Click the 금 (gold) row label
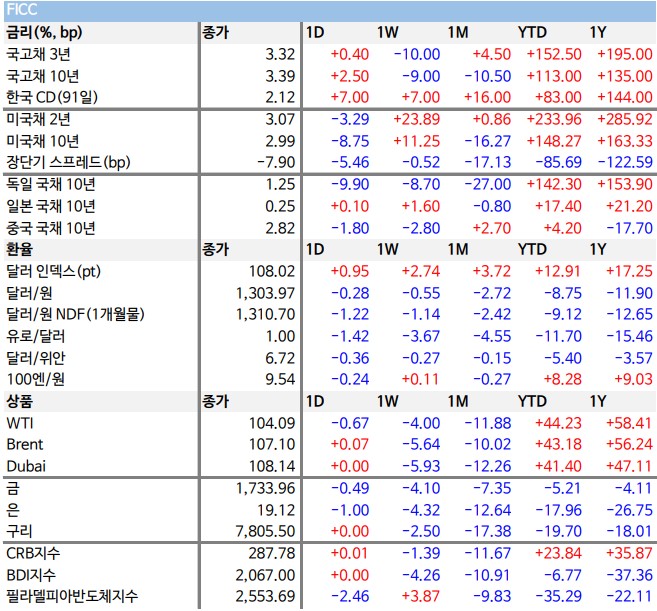657x611 pixels. pyautogui.click(x=13, y=488)
